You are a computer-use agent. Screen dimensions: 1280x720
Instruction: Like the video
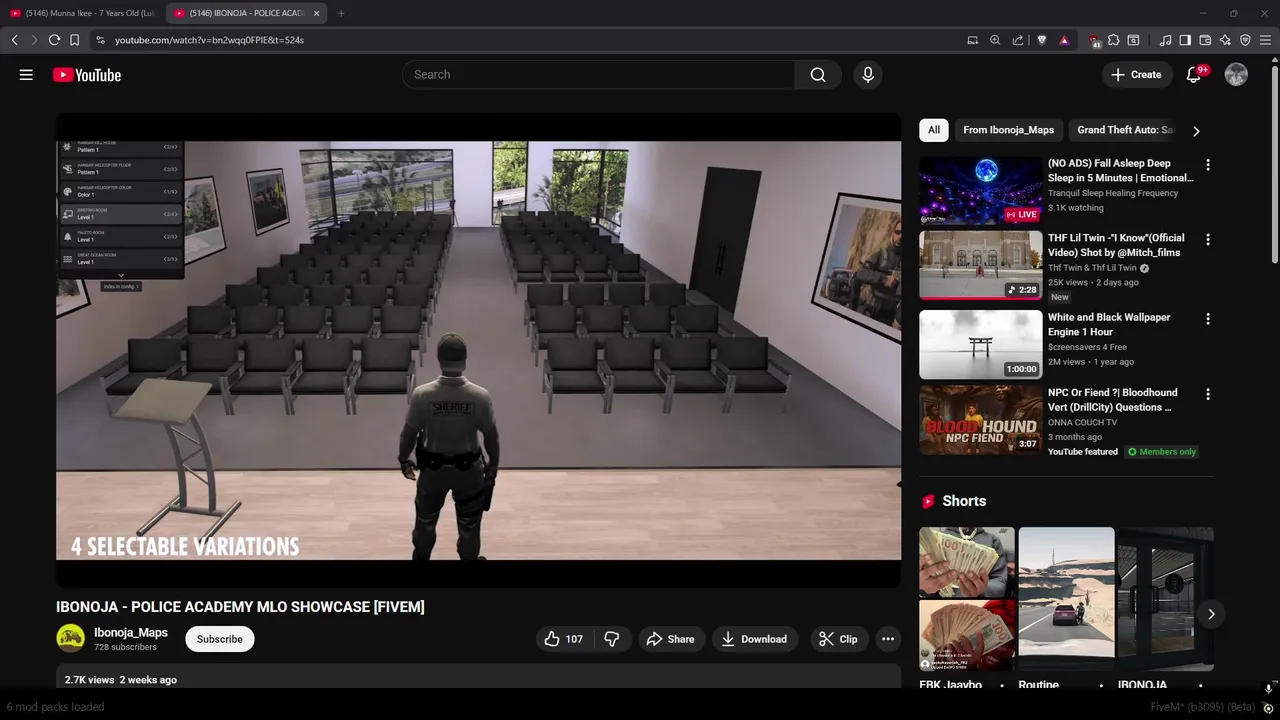pyautogui.click(x=563, y=639)
